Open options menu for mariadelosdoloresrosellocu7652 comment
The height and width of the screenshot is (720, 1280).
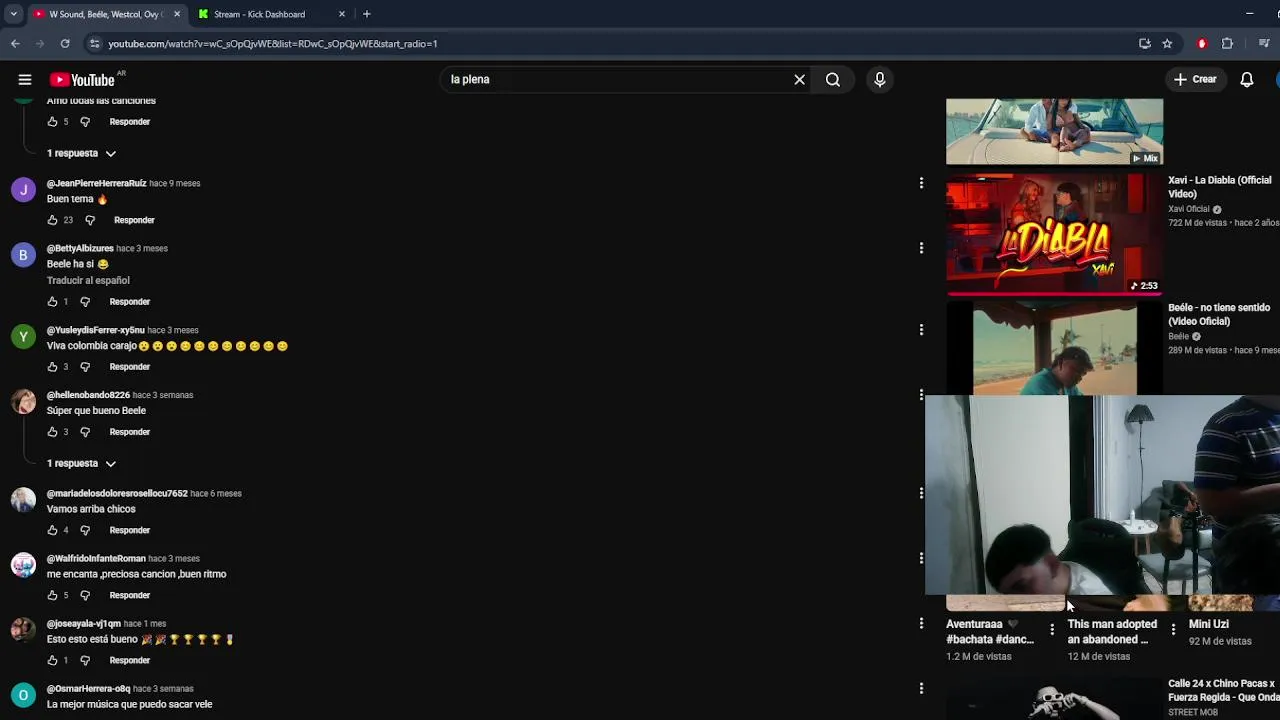[x=921, y=493]
